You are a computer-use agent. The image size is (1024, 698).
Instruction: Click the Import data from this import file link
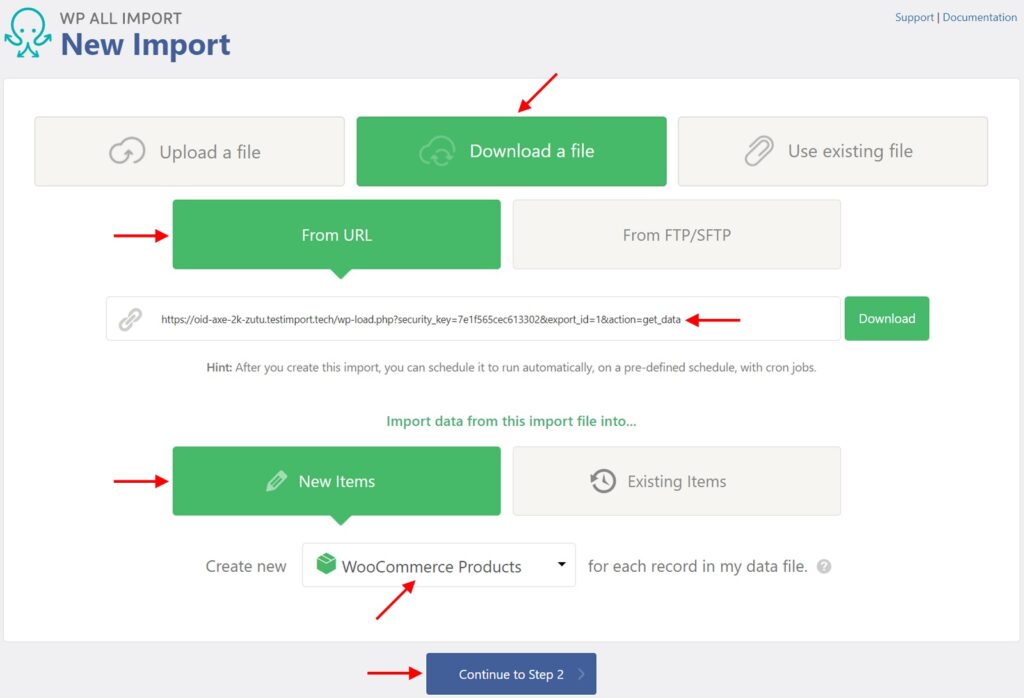[x=511, y=421]
